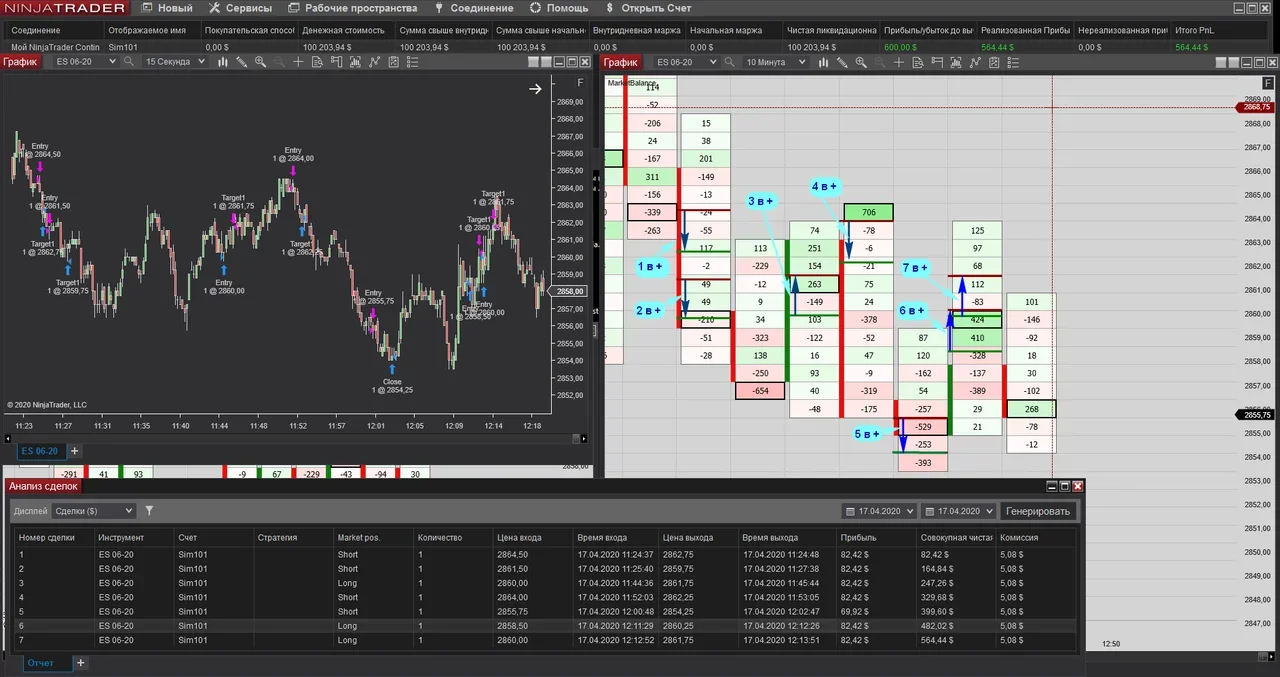Viewport: 1280px width, 677px height.
Task: Open the Соединение menu
Action: [x=473, y=8]
